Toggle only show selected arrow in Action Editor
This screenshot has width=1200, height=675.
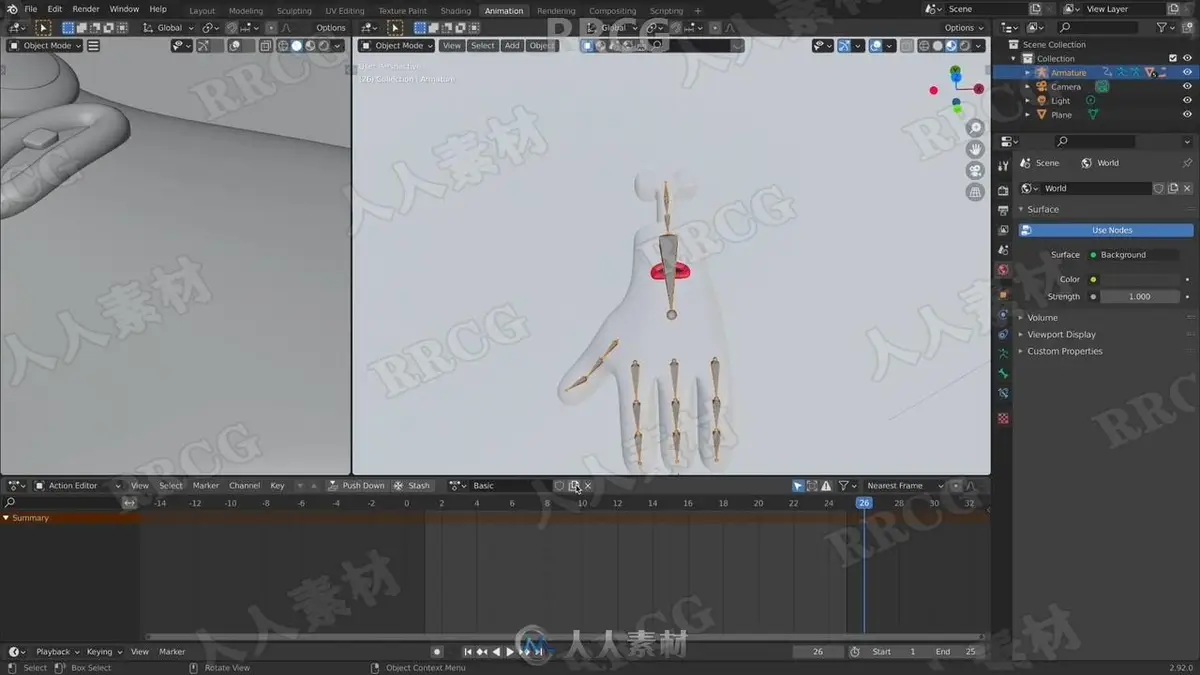click(x=797, y=486)
